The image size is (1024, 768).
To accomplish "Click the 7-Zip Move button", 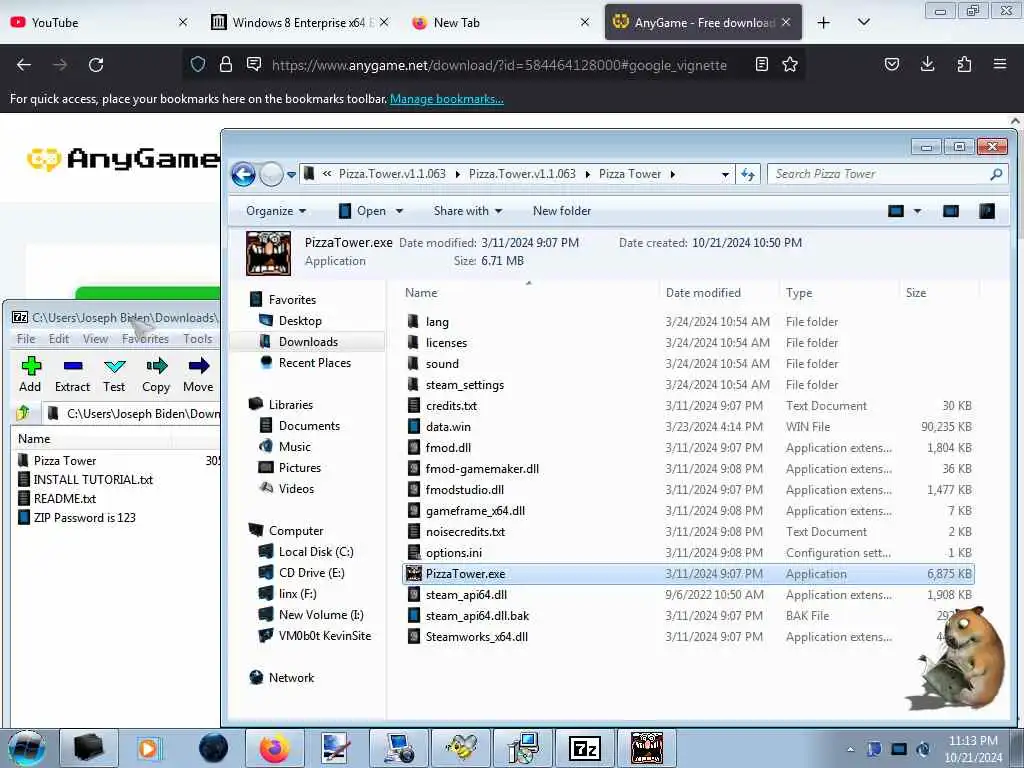I will pyautogui.click(x=199, y=375).
